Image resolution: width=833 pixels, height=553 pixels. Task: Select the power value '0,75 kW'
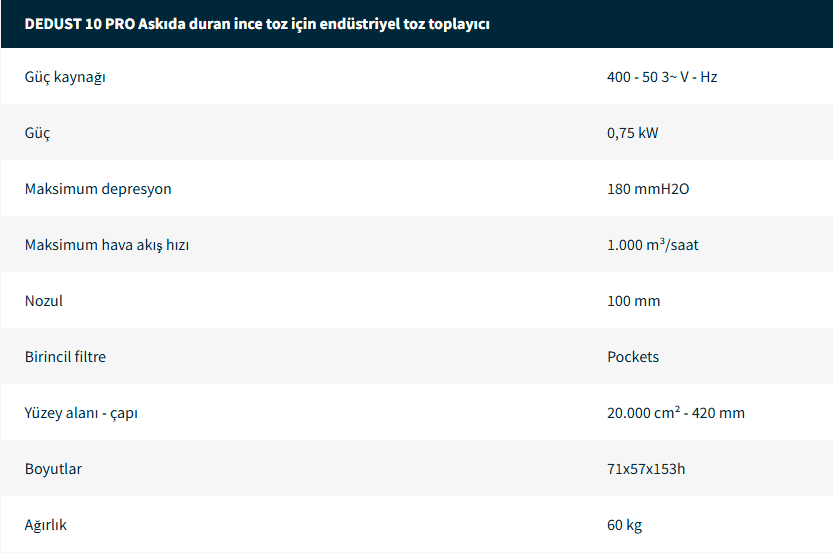pos(632,133)
